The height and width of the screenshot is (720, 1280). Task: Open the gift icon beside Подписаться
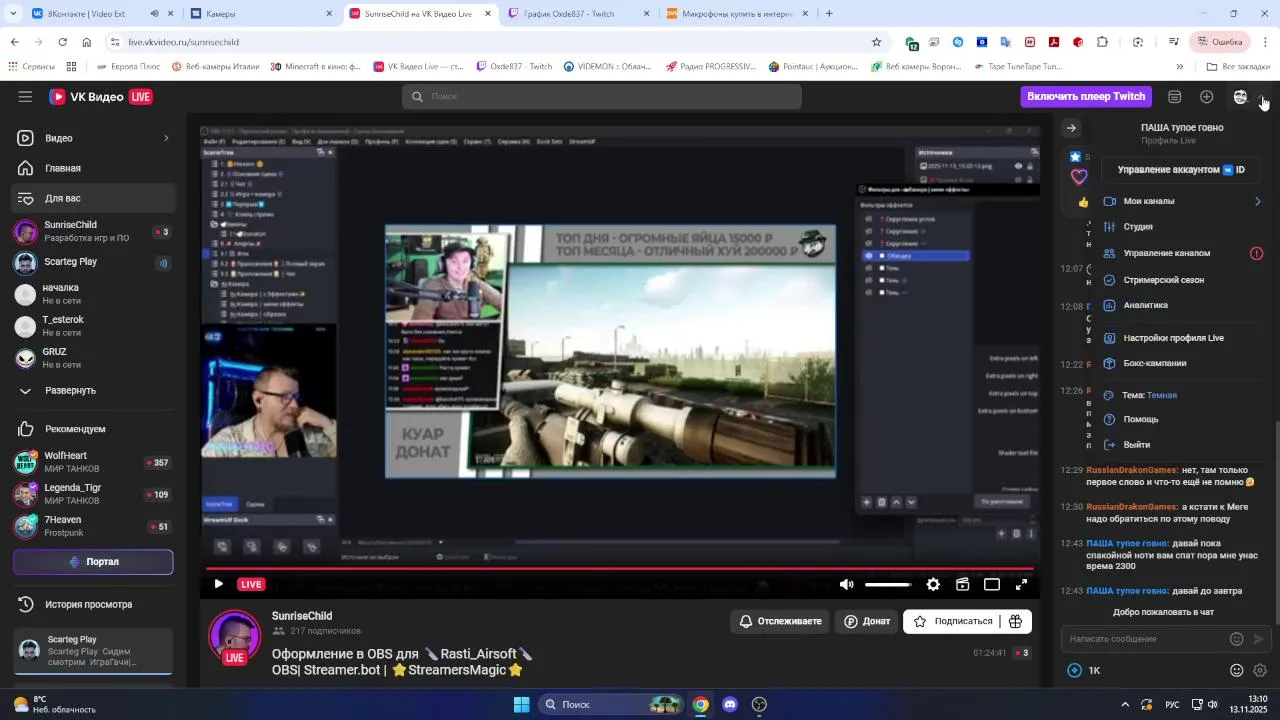(1015, 622)
